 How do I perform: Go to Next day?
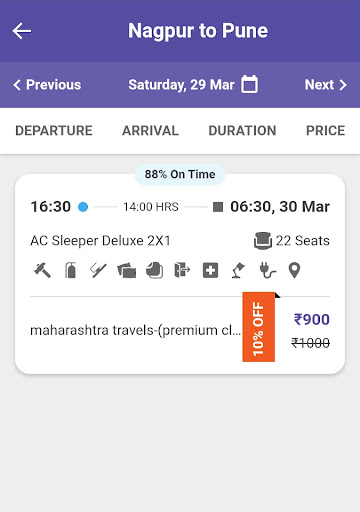tap(326, 85)
